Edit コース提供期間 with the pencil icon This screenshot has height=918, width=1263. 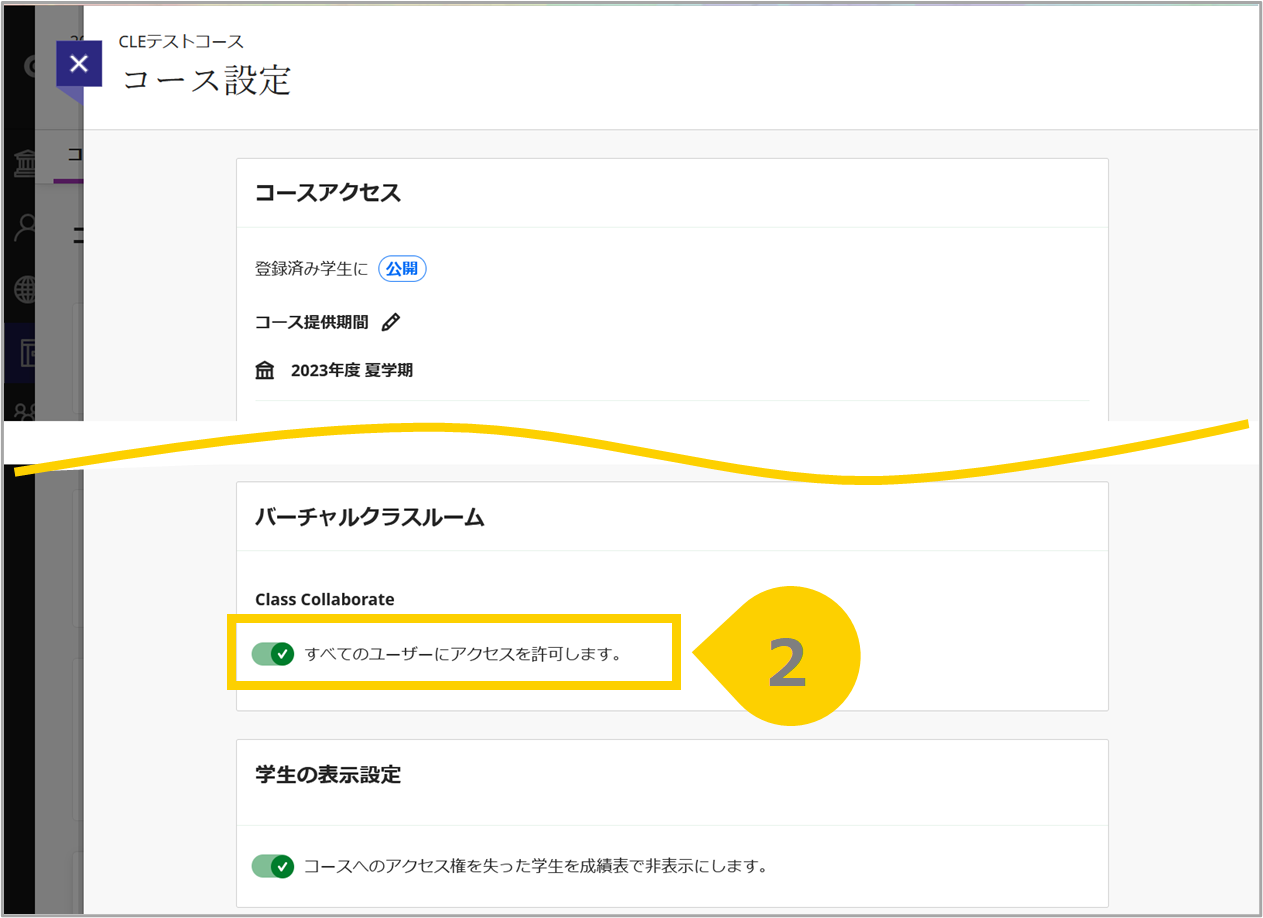(391, 322)
